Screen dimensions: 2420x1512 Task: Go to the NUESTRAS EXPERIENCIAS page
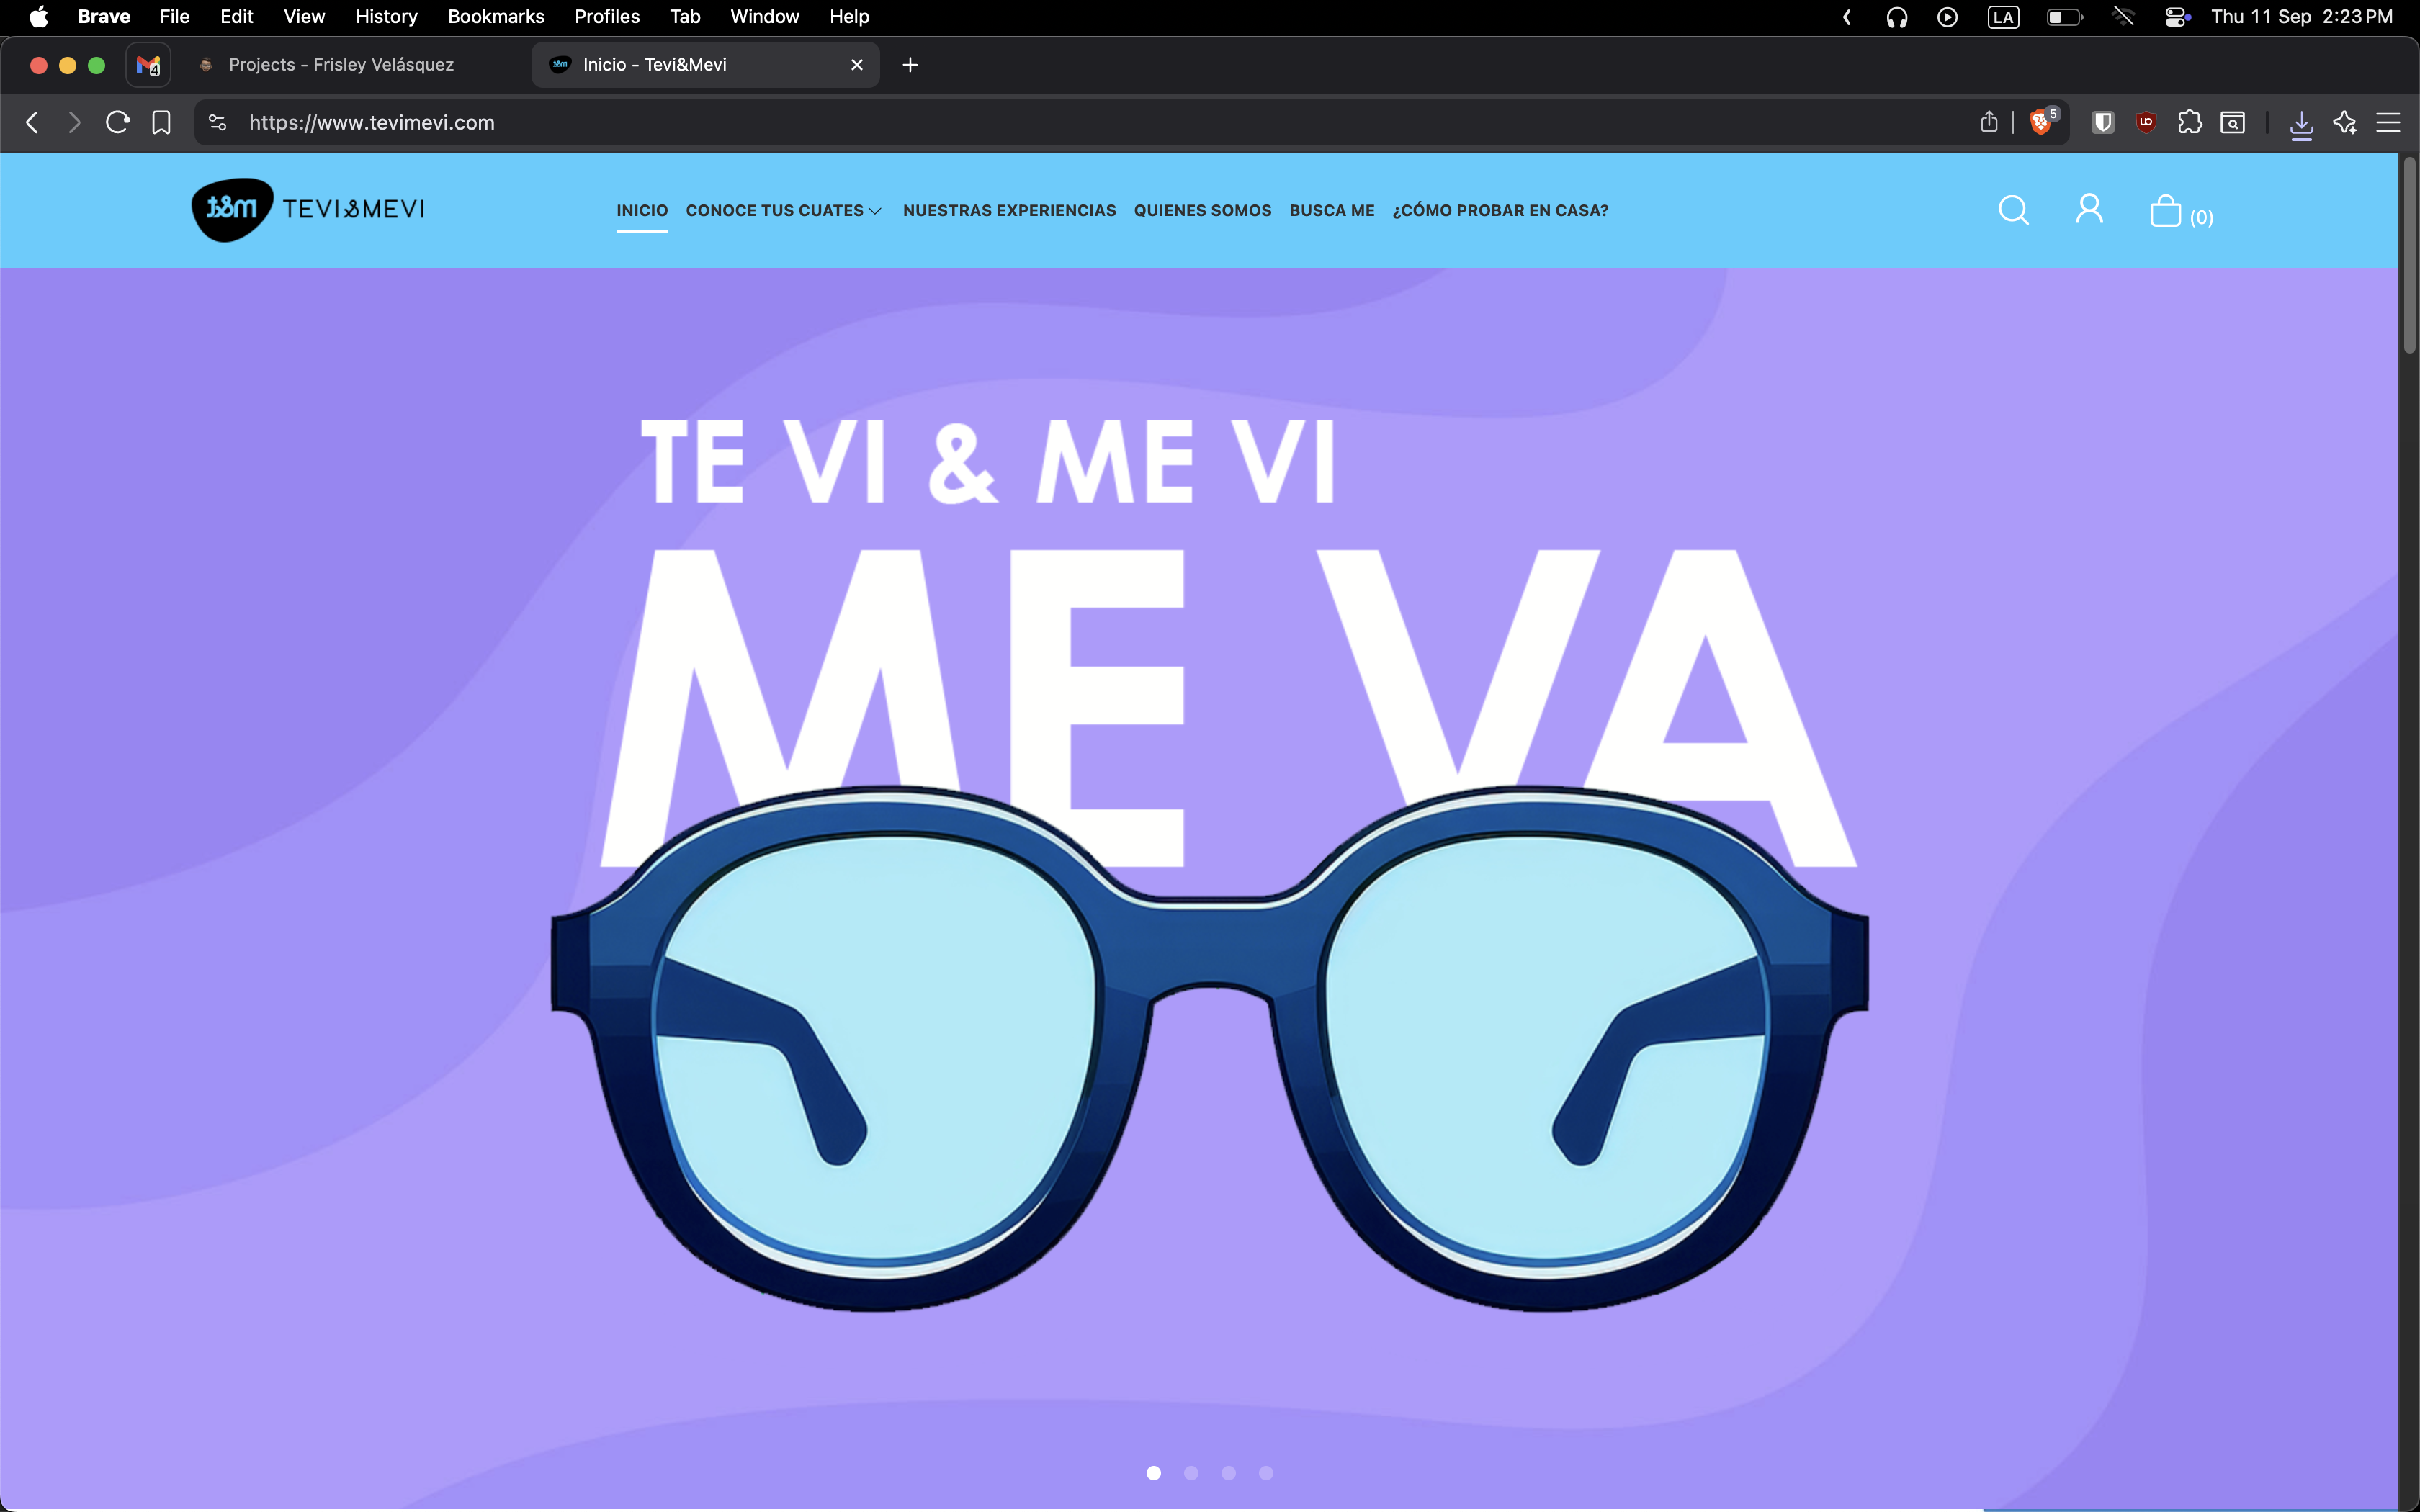[x=1009, y=210]
